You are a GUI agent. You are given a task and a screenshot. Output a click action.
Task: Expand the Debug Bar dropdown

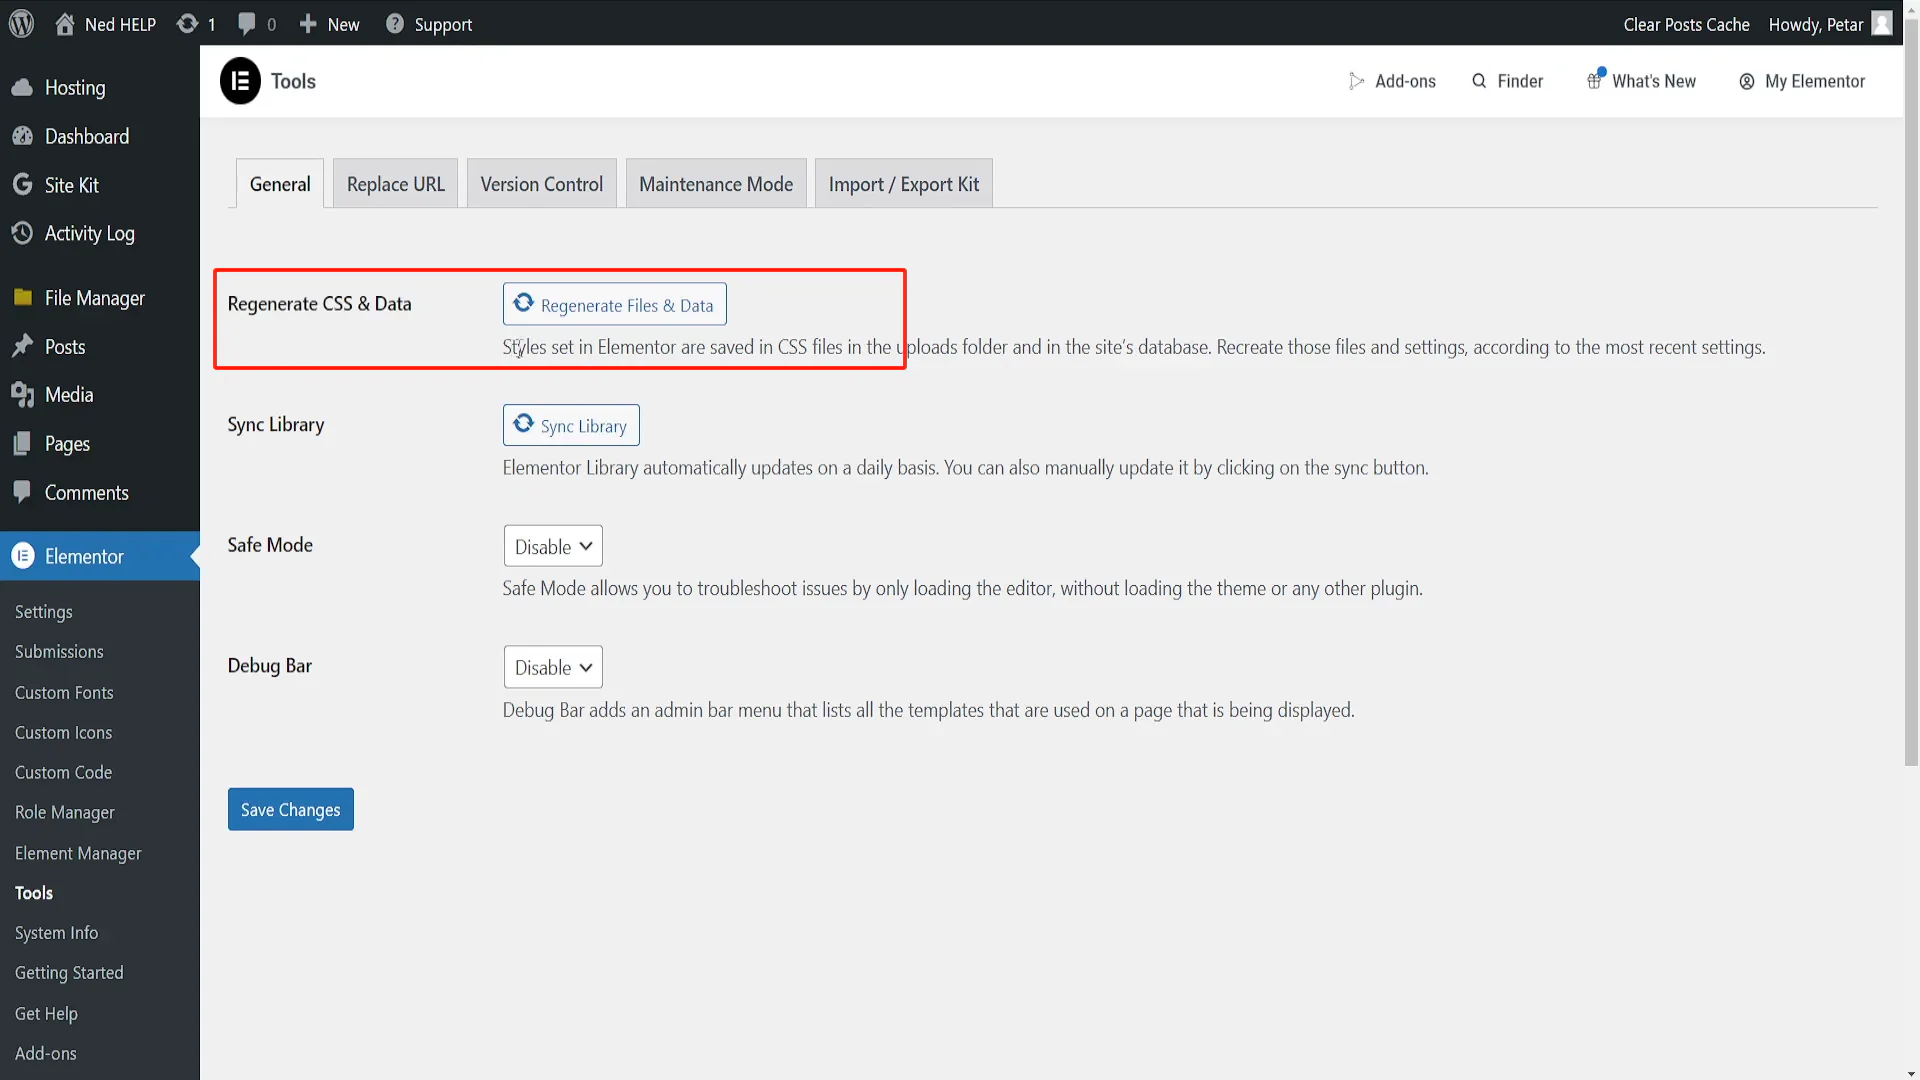(x=553, y=667)
